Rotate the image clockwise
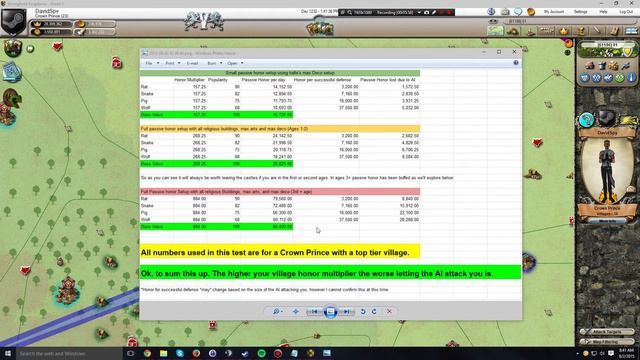This screenshot has width=640, height=360. (374, 311)
